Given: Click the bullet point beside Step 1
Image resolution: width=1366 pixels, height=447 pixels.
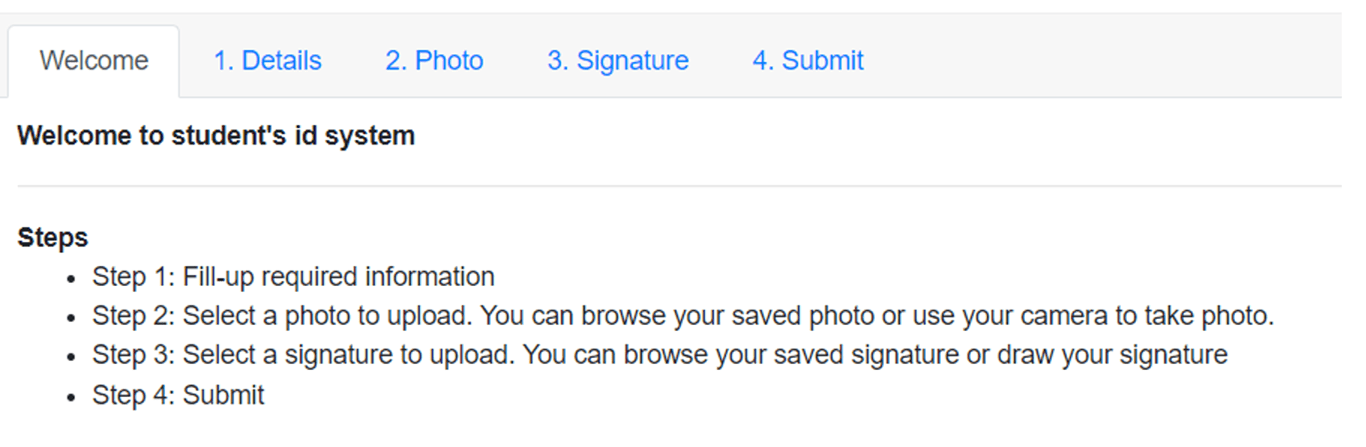Looking at the screenshot, I should point(71,278).
